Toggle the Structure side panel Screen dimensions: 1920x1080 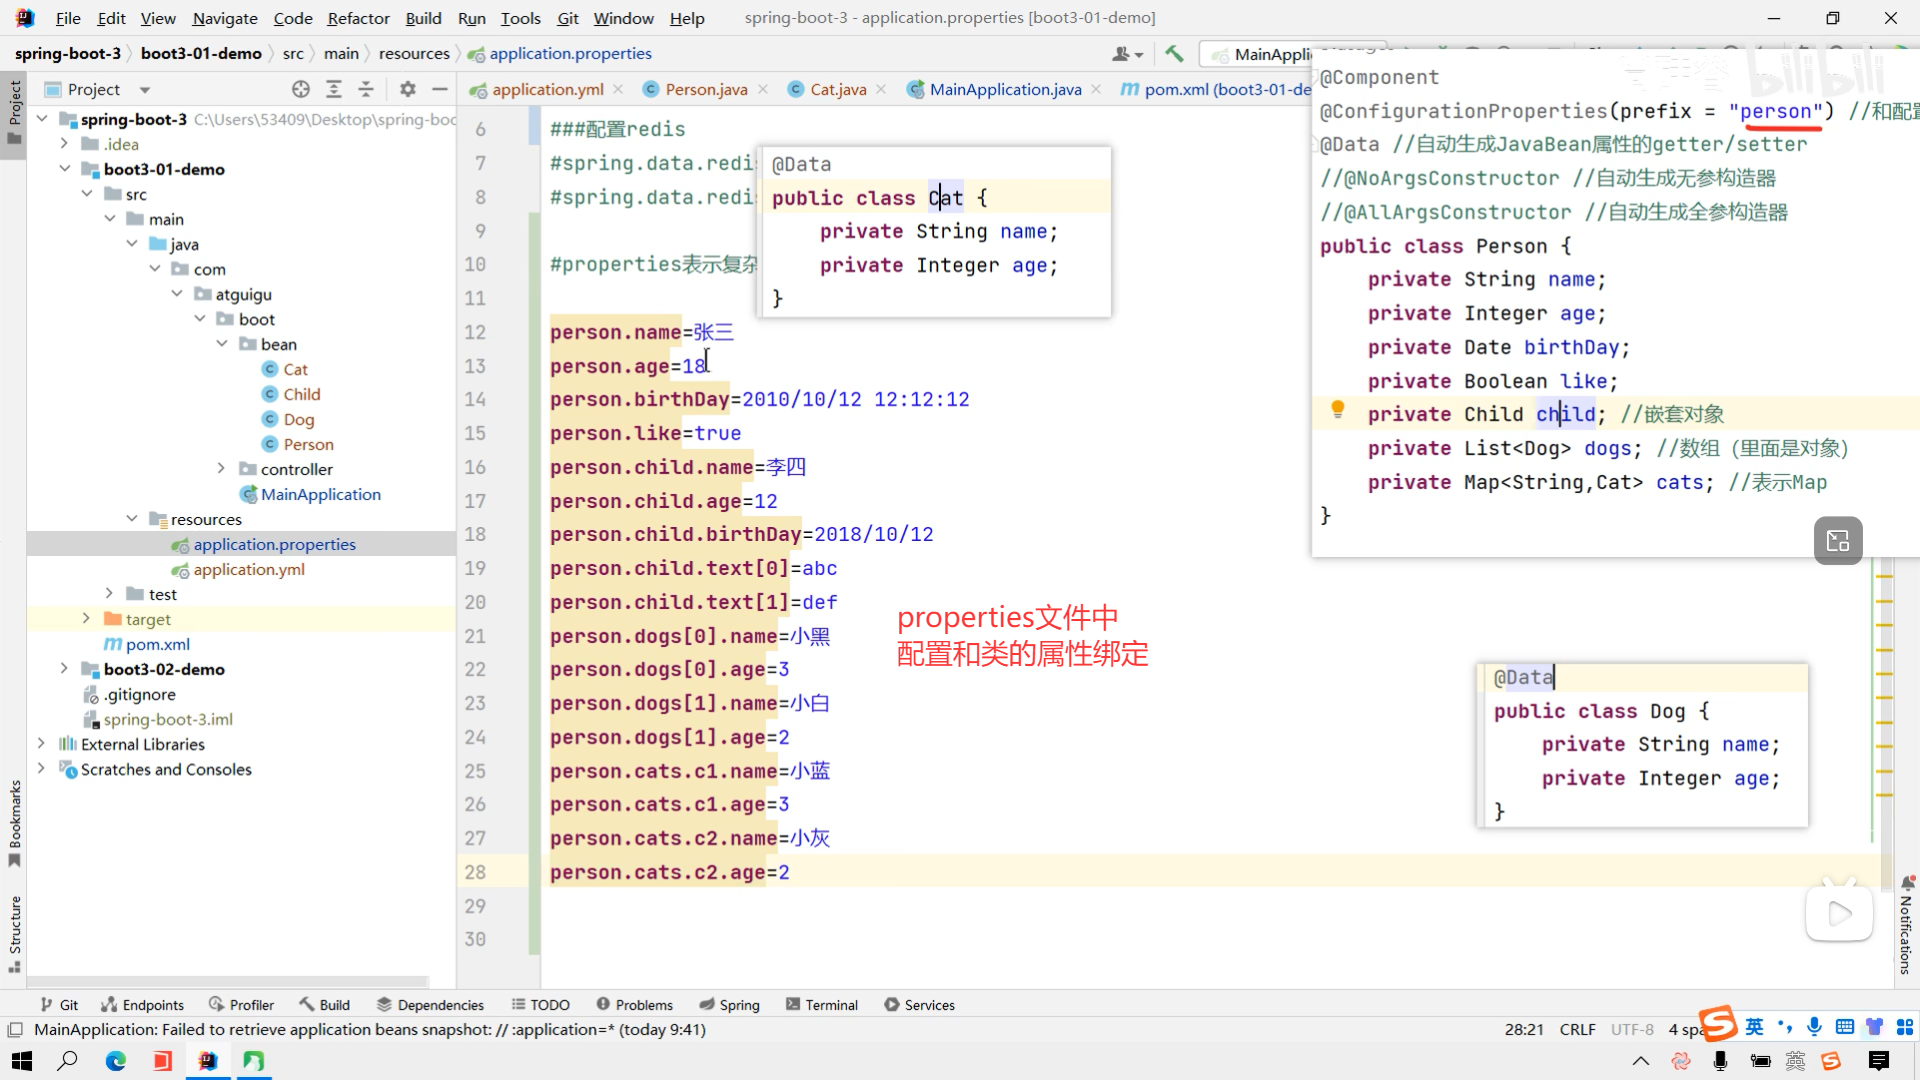coord(14,932)
